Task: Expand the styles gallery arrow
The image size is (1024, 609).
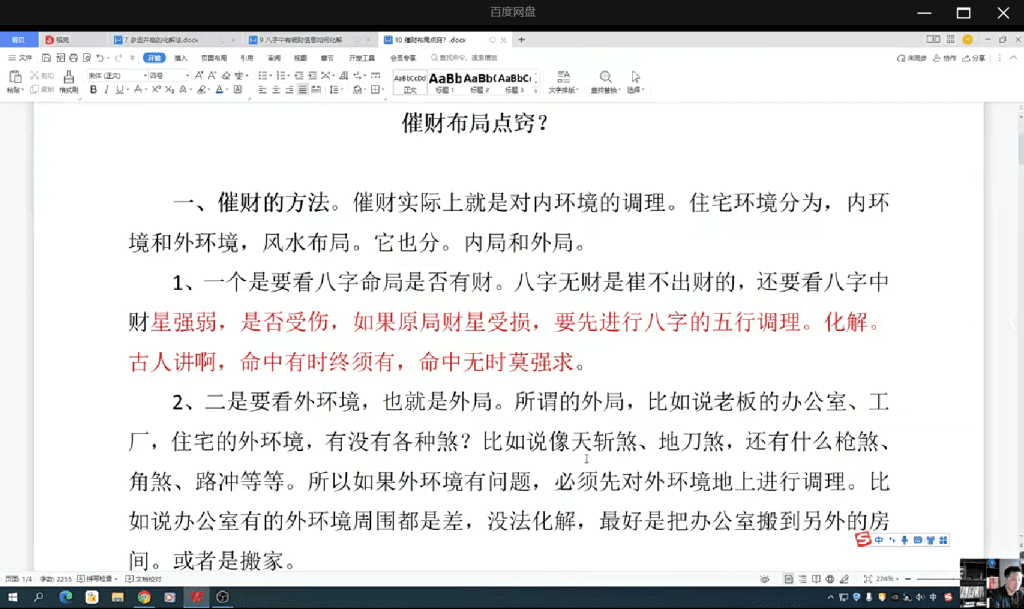Action: 537,90
